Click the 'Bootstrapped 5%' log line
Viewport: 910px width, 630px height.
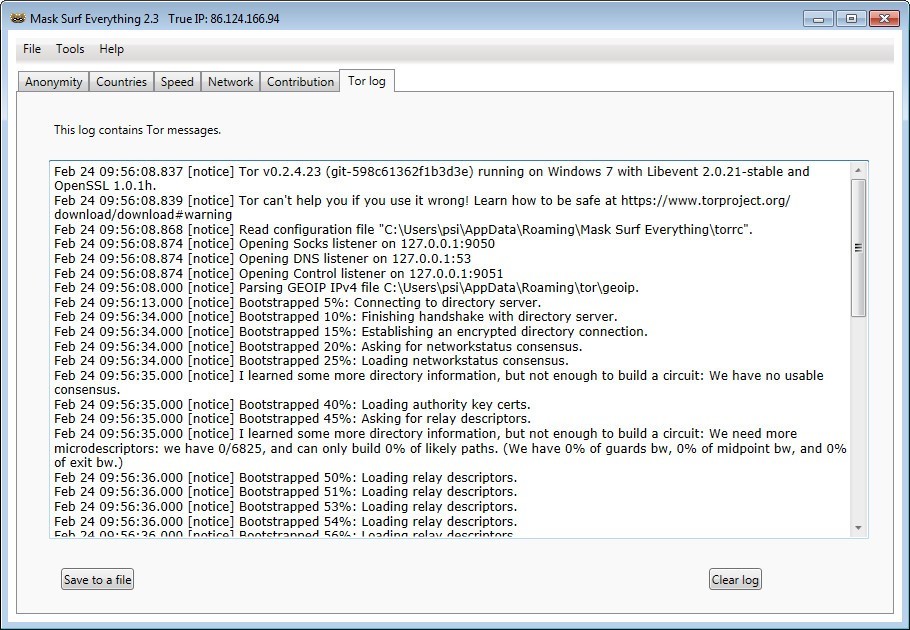click(298, 303)
